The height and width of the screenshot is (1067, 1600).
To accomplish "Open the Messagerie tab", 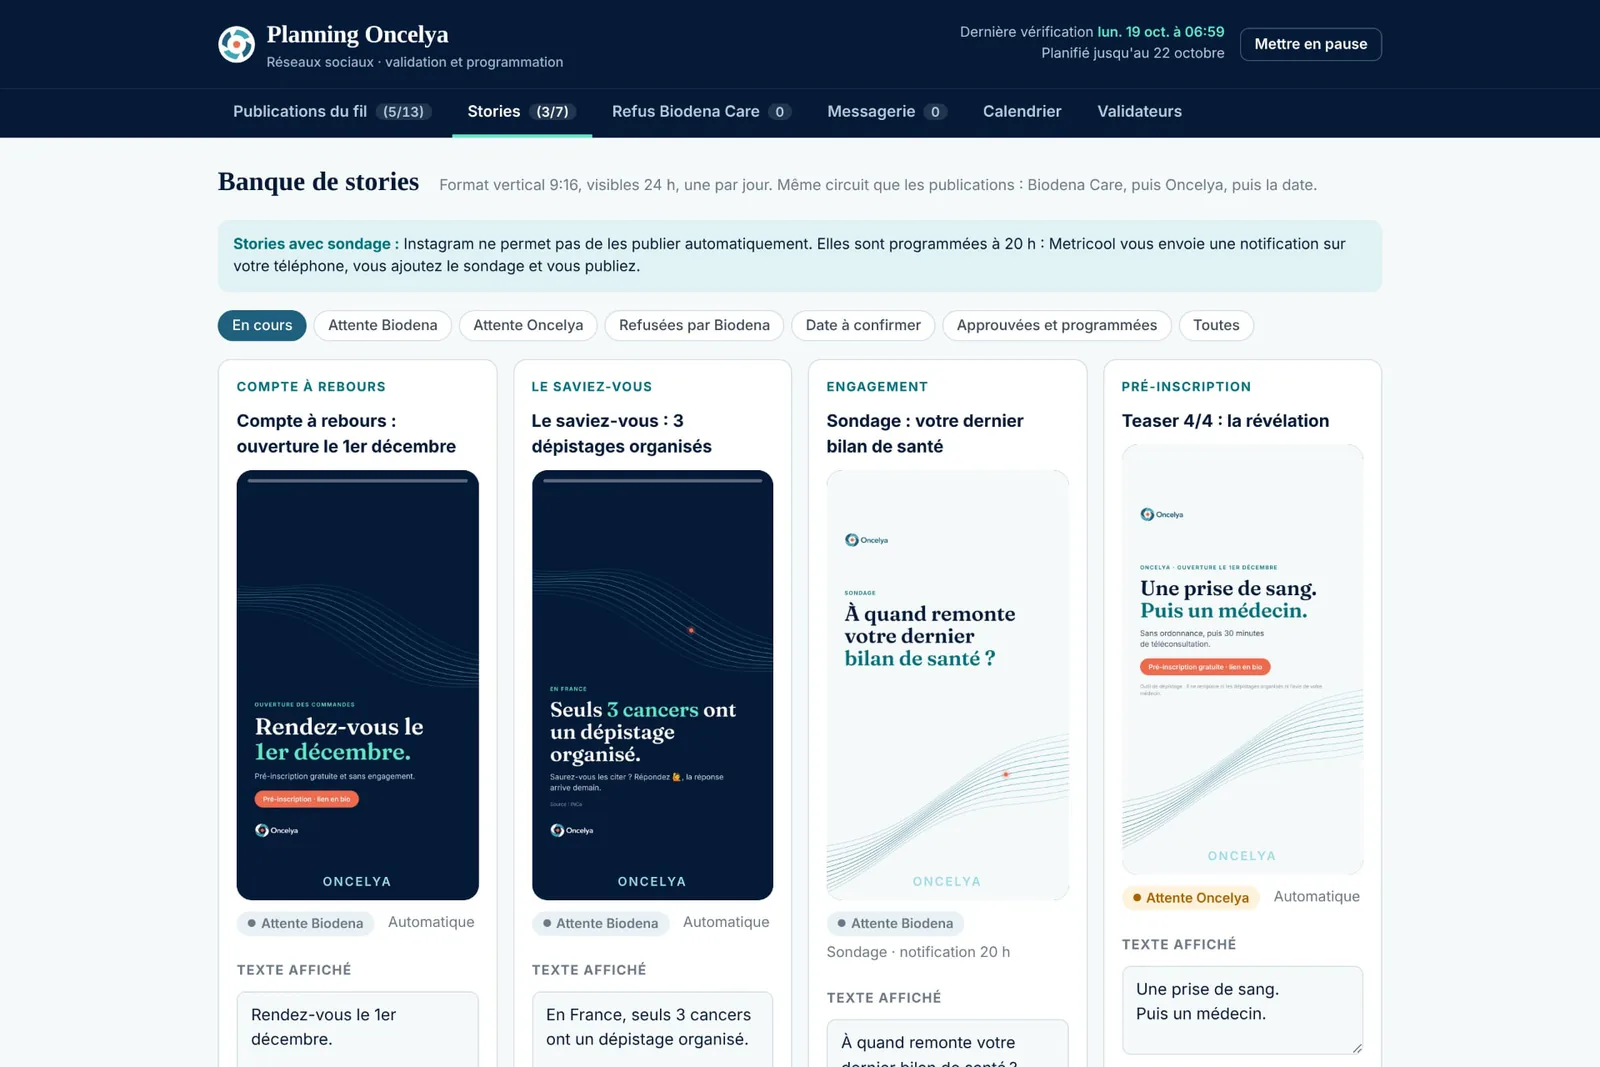I will 886,111.
